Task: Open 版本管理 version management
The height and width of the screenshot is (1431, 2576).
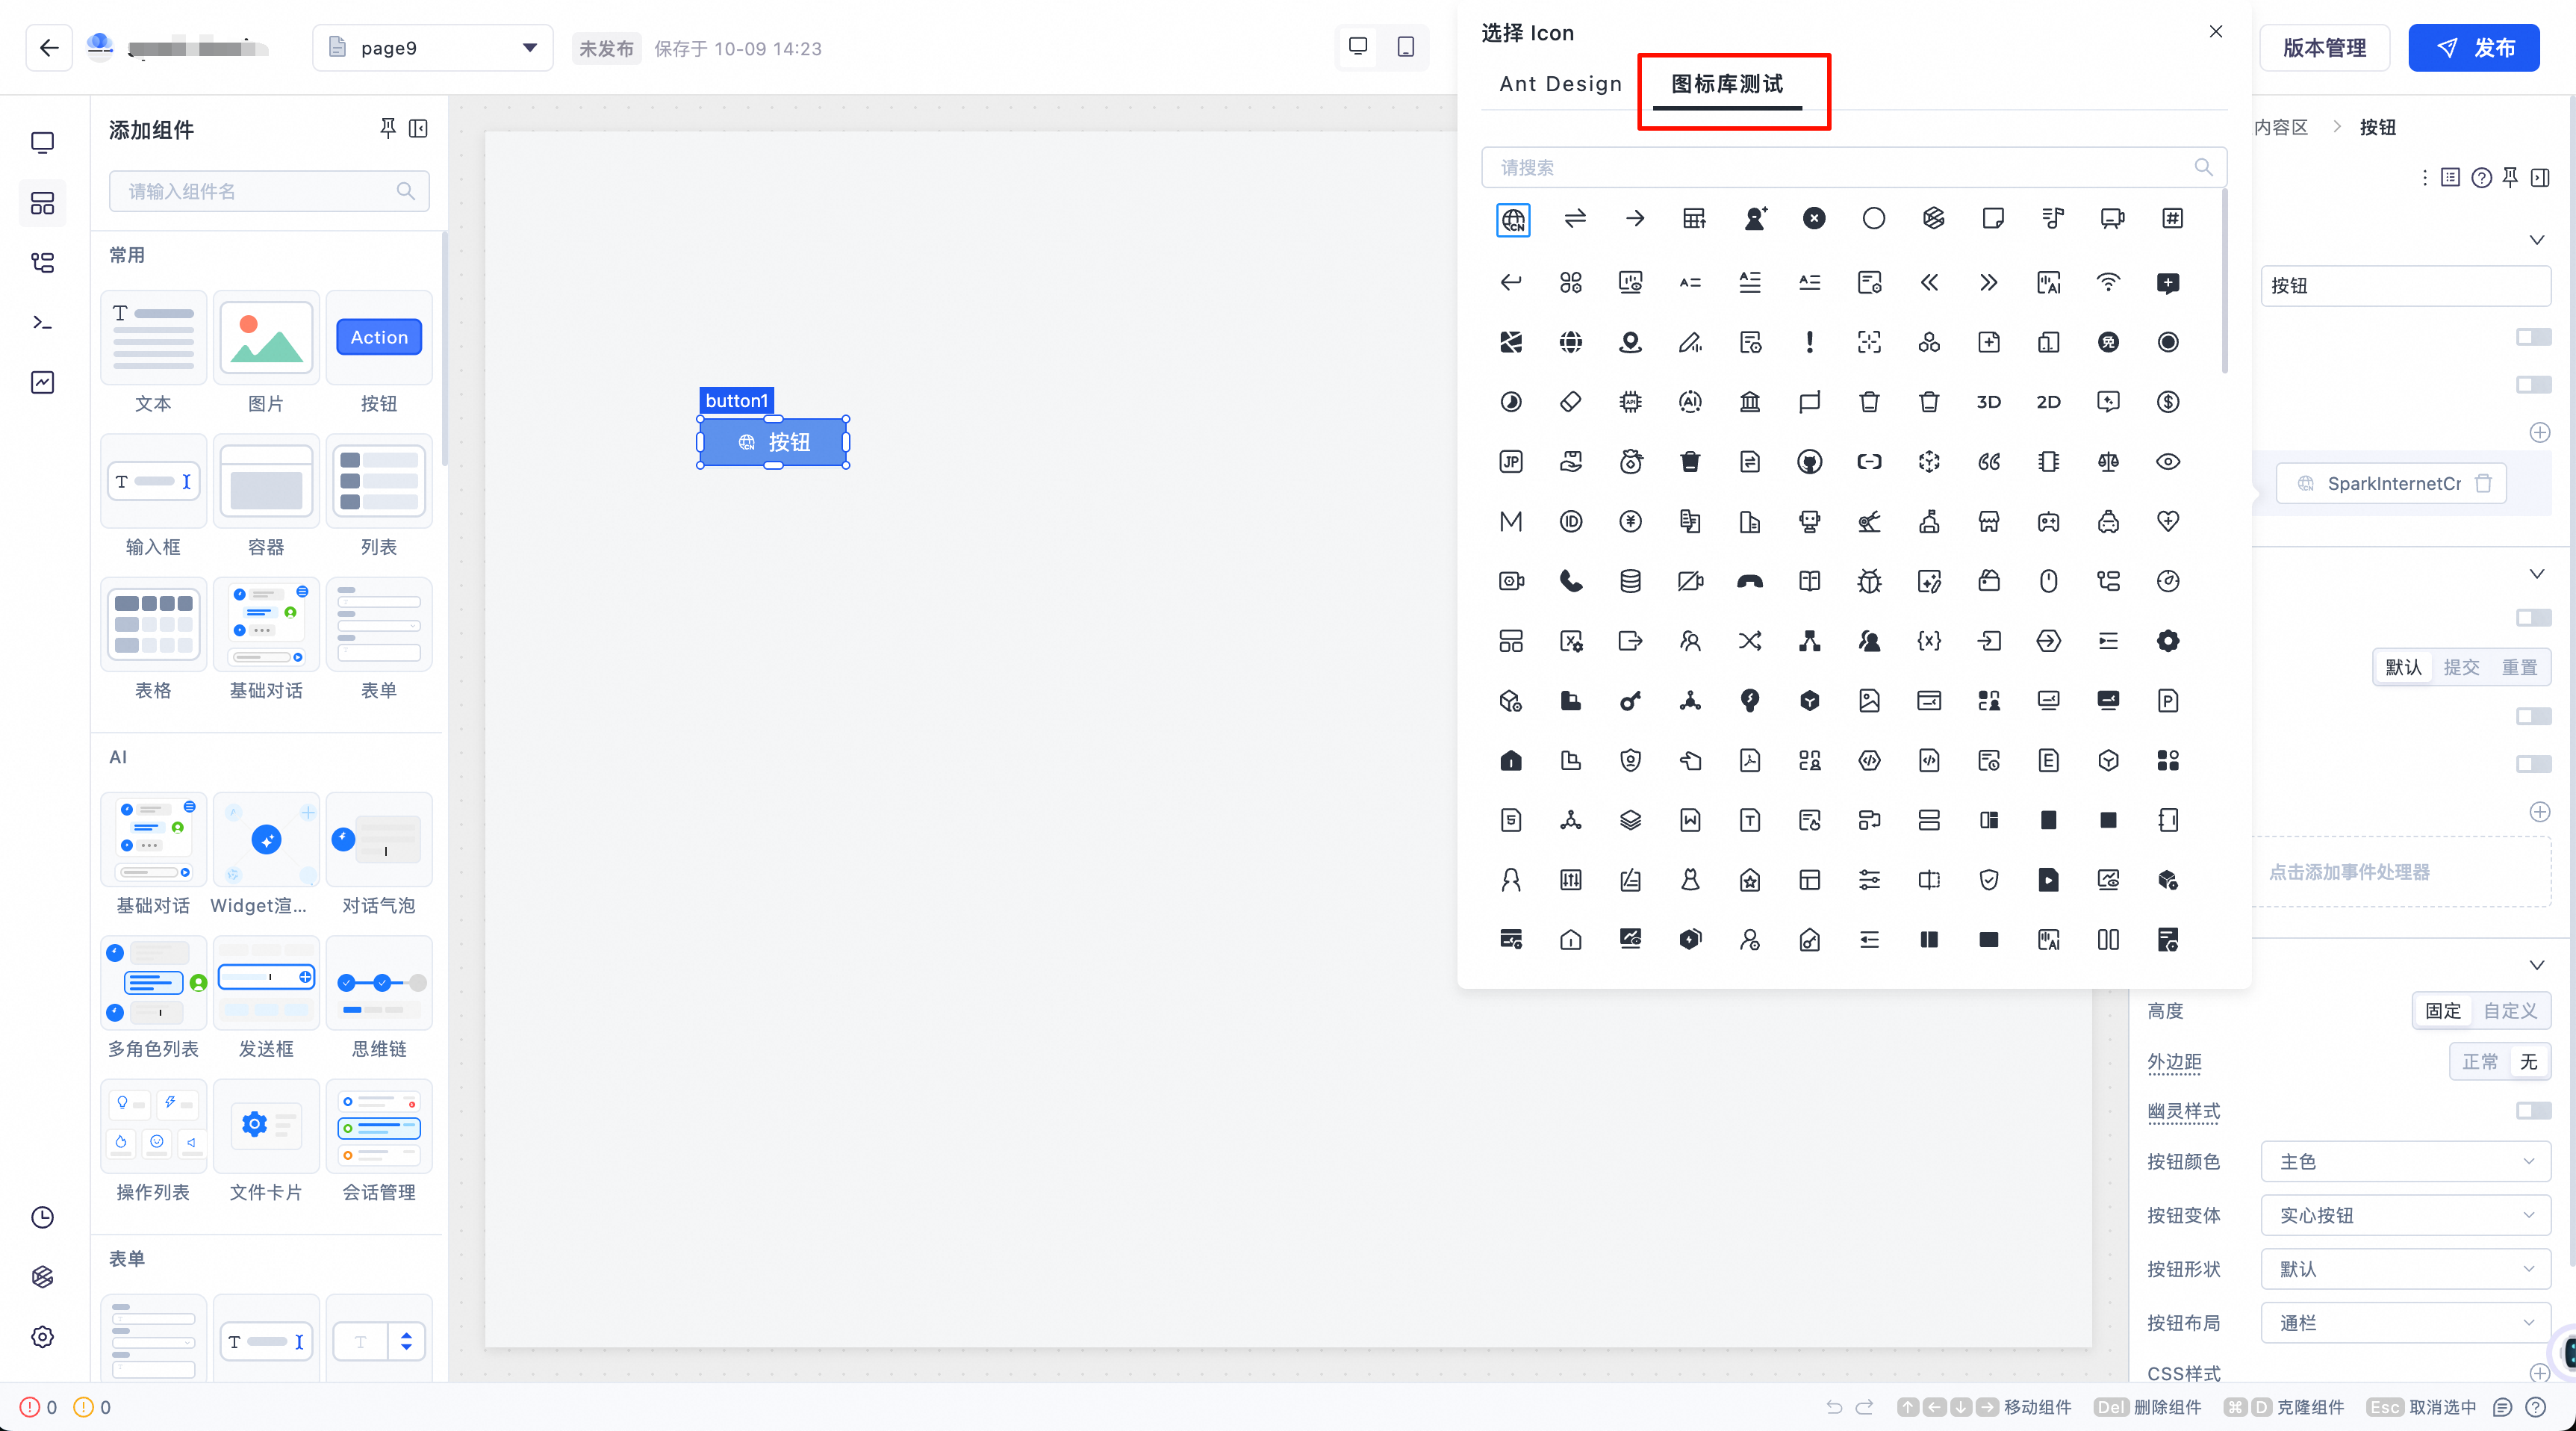Action: pyautogui.click(x=2324, y=48)
